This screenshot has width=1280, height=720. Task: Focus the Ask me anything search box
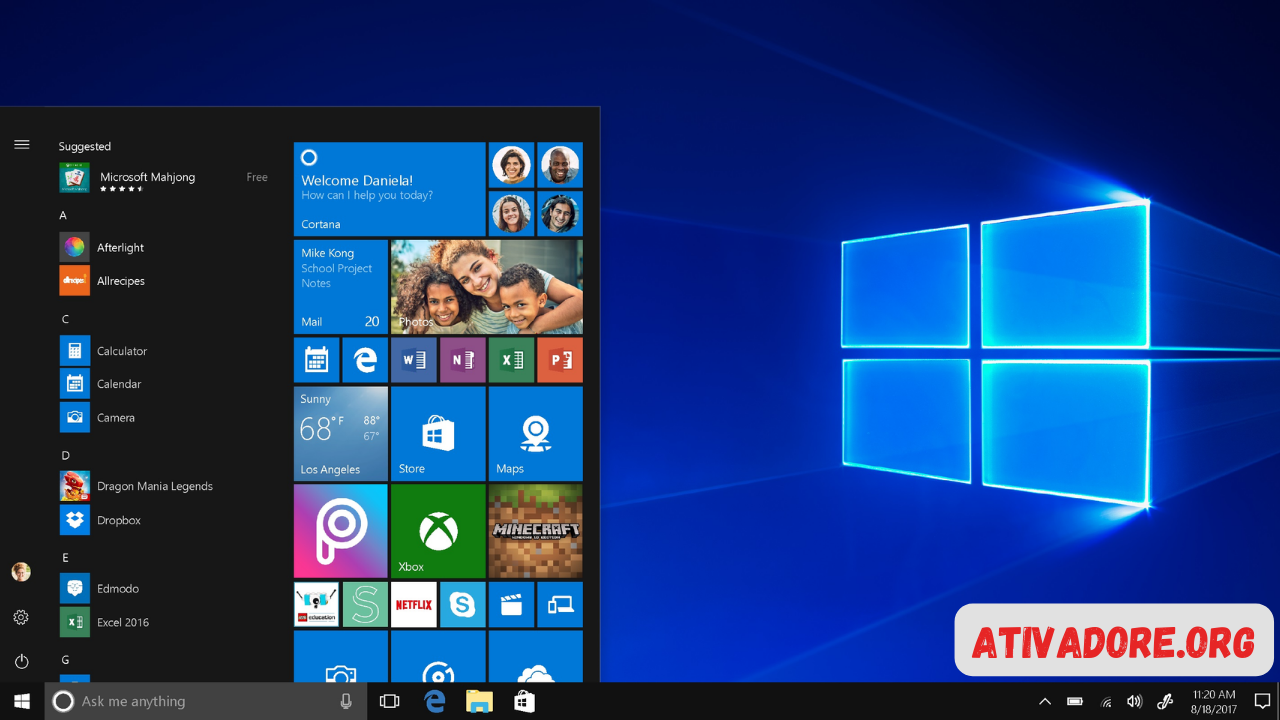click(x=206, y=701)
